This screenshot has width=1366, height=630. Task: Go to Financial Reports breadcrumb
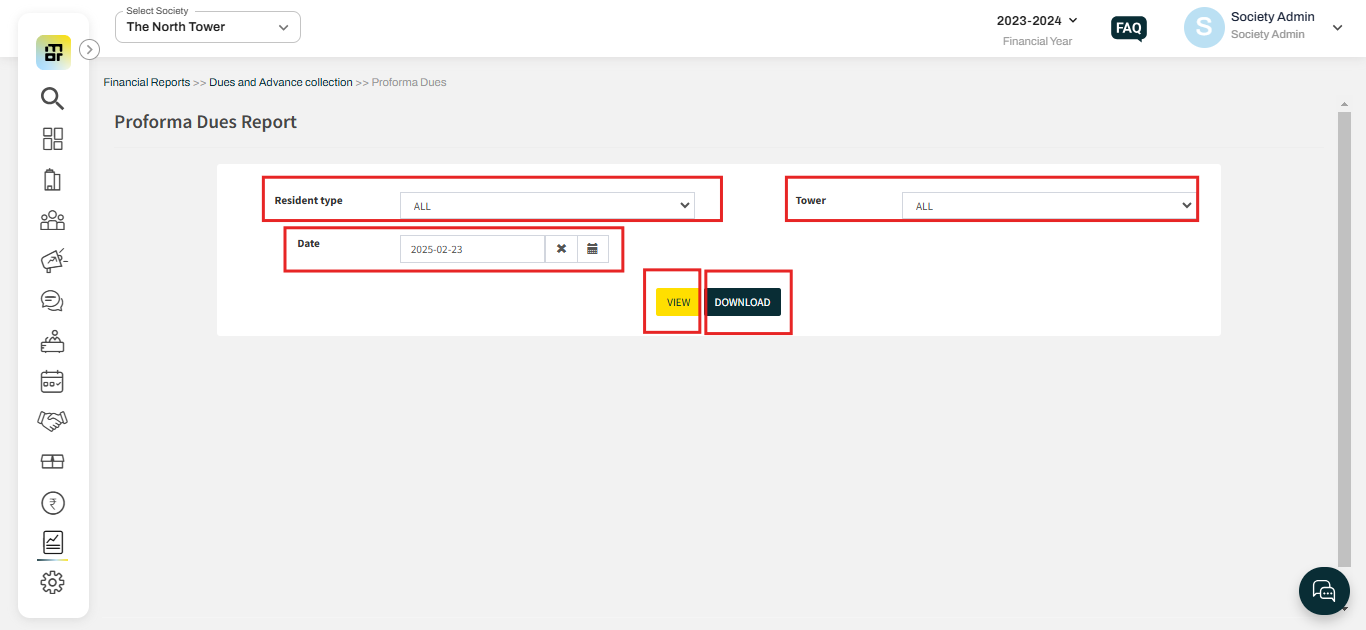(147, 82)
